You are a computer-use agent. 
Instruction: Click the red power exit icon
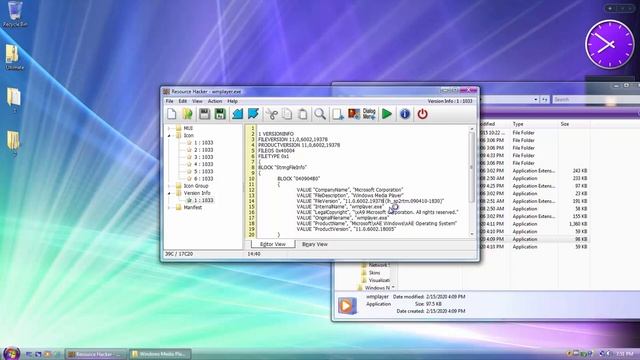tap(422, 114)
